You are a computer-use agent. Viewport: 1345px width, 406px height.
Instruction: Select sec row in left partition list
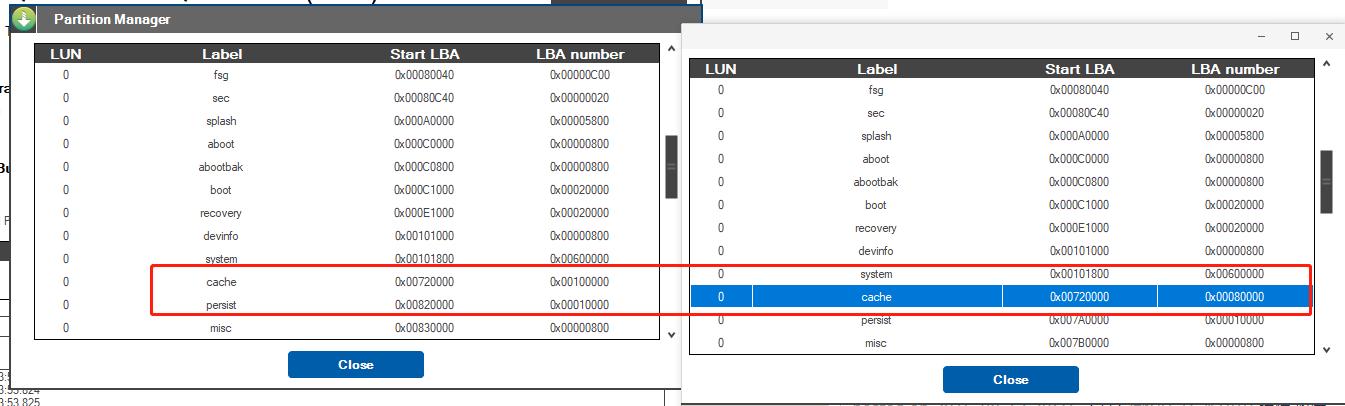click(347, 98)
